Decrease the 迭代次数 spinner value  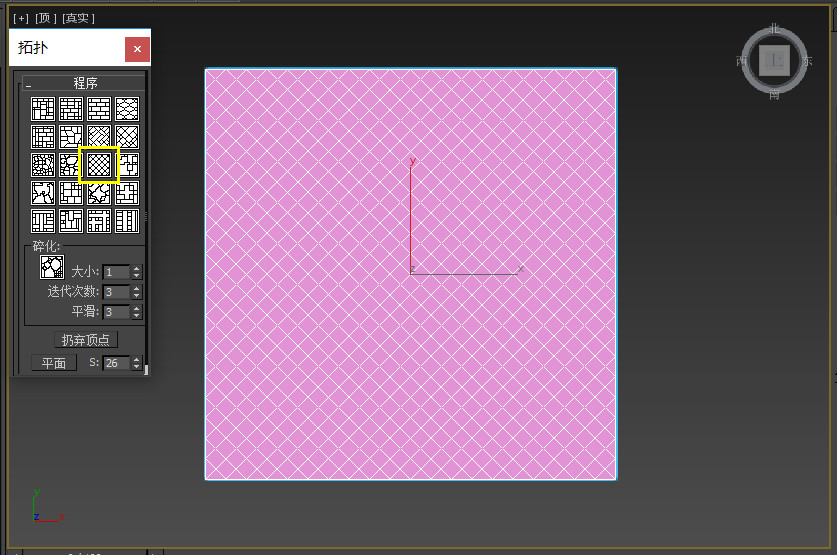[137, 295]
